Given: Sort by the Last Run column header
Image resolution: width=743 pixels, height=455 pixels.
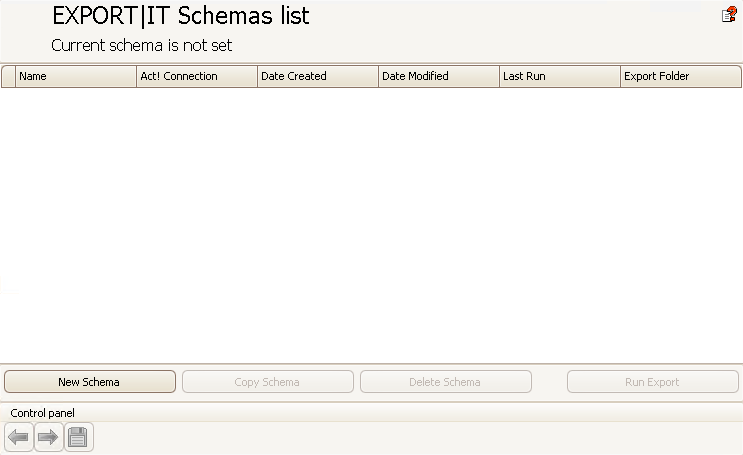Looking at the screenshot, I should (560, 76).
